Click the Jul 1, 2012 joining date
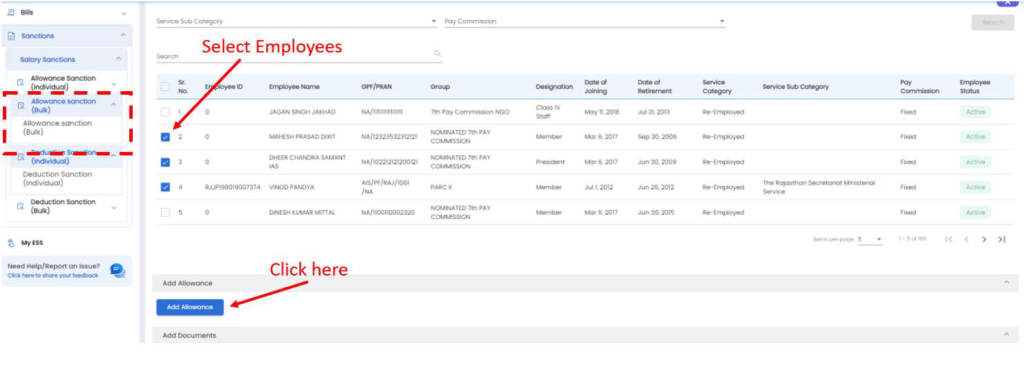1024x366 pixels. [x=598, y=188]
